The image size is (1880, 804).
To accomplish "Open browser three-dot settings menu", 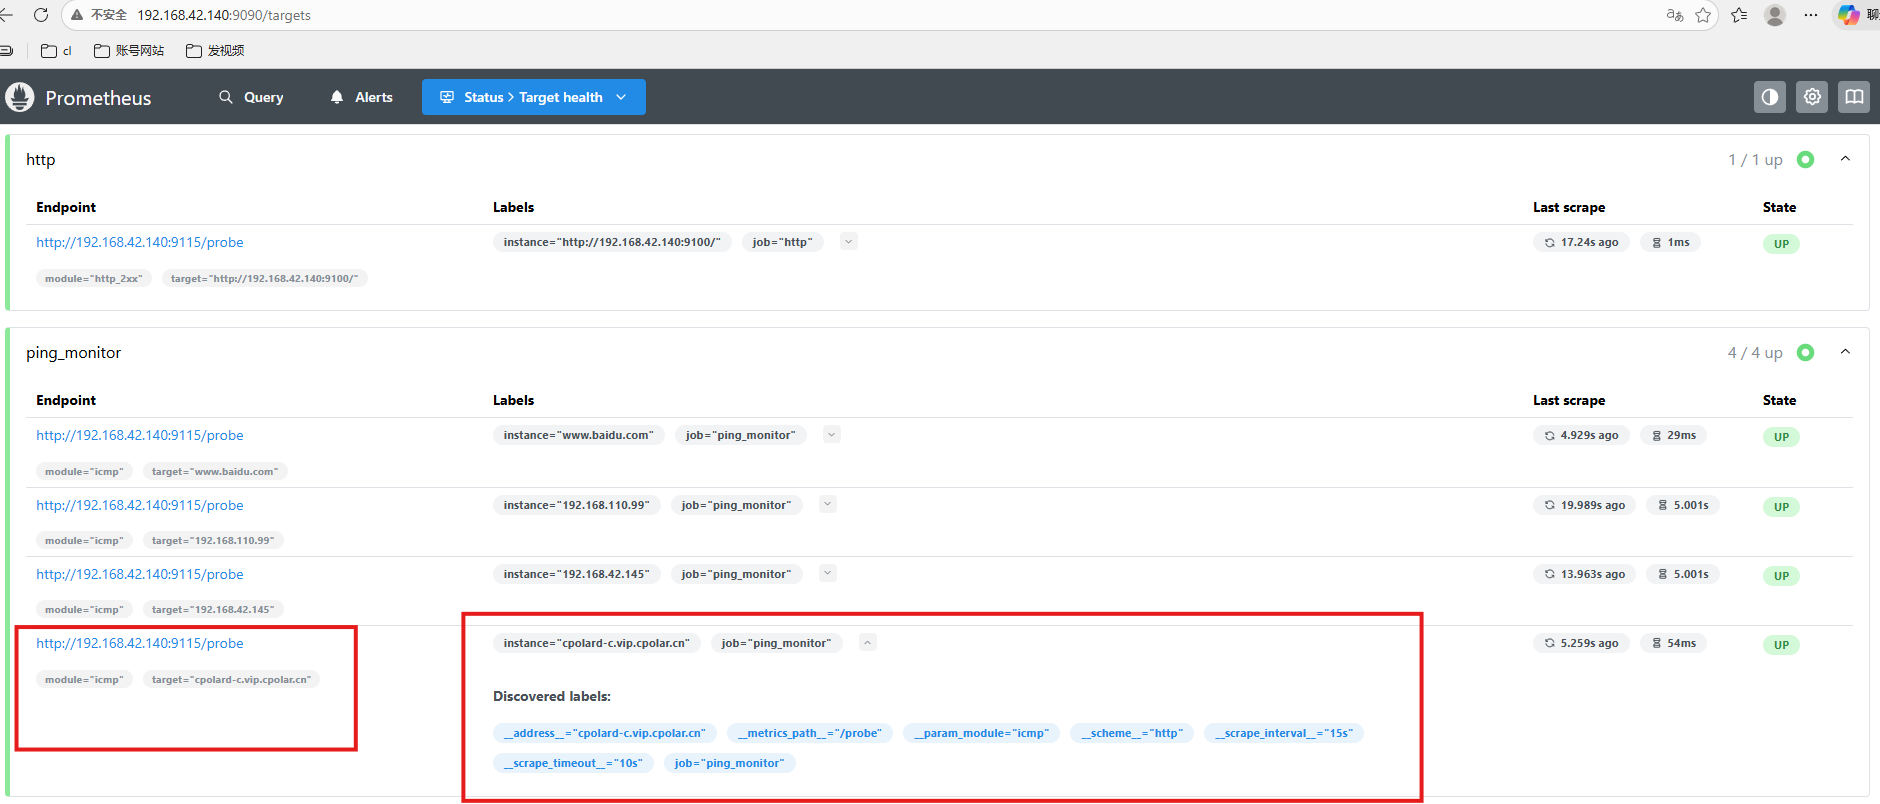I will point(1811,15).
